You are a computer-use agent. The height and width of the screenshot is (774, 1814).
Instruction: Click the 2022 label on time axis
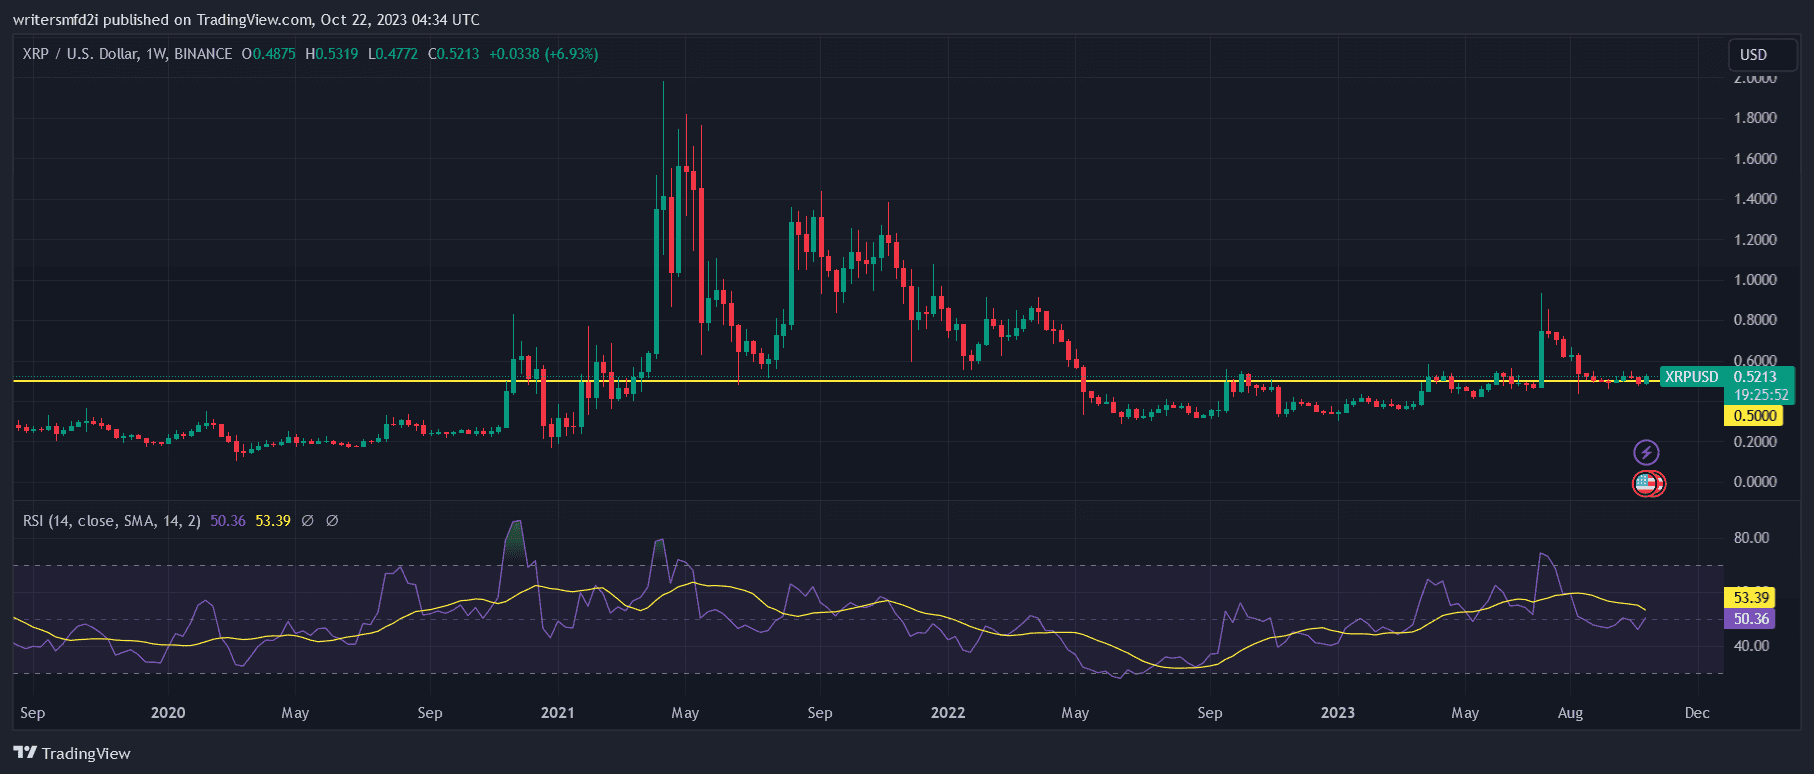click(947, 713)
